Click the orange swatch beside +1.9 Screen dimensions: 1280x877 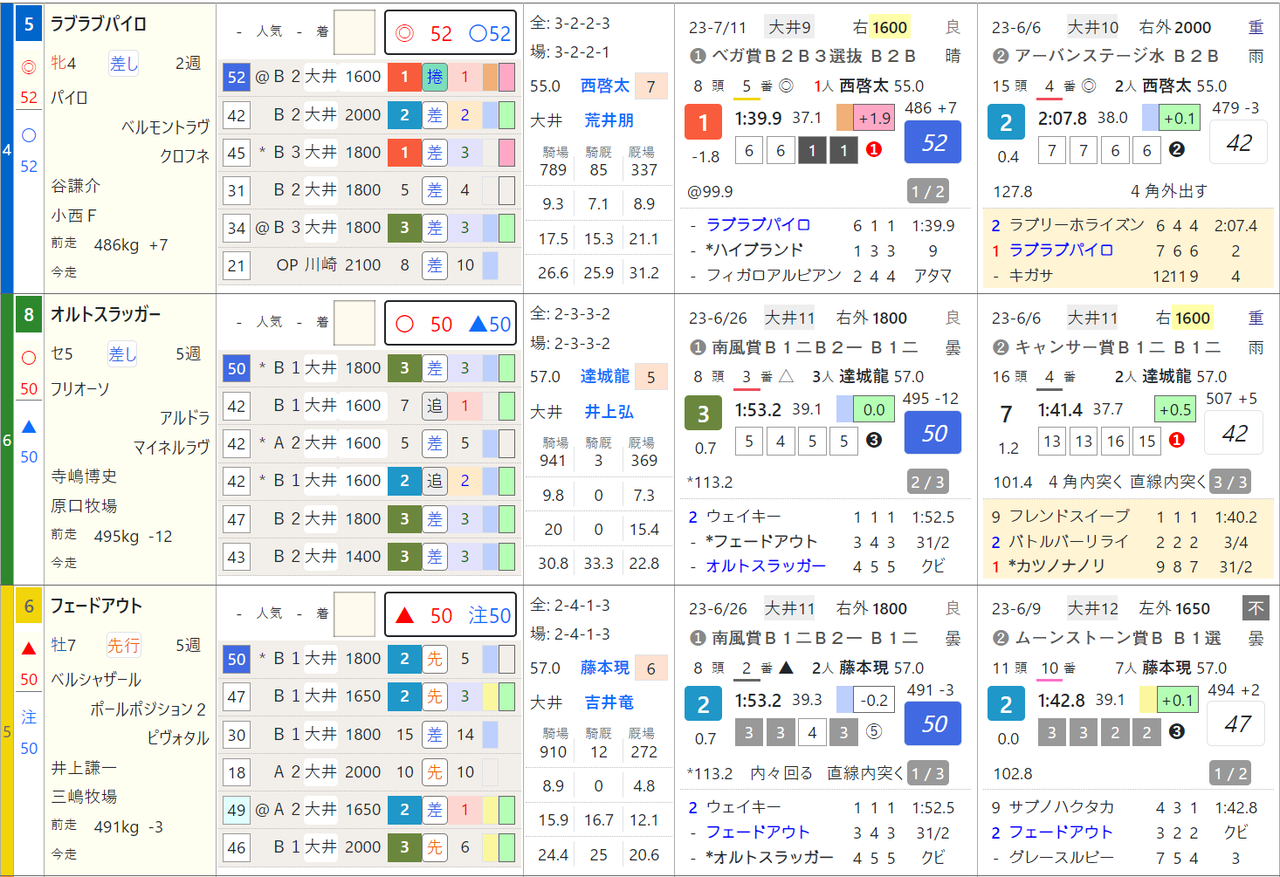point(845,118)
